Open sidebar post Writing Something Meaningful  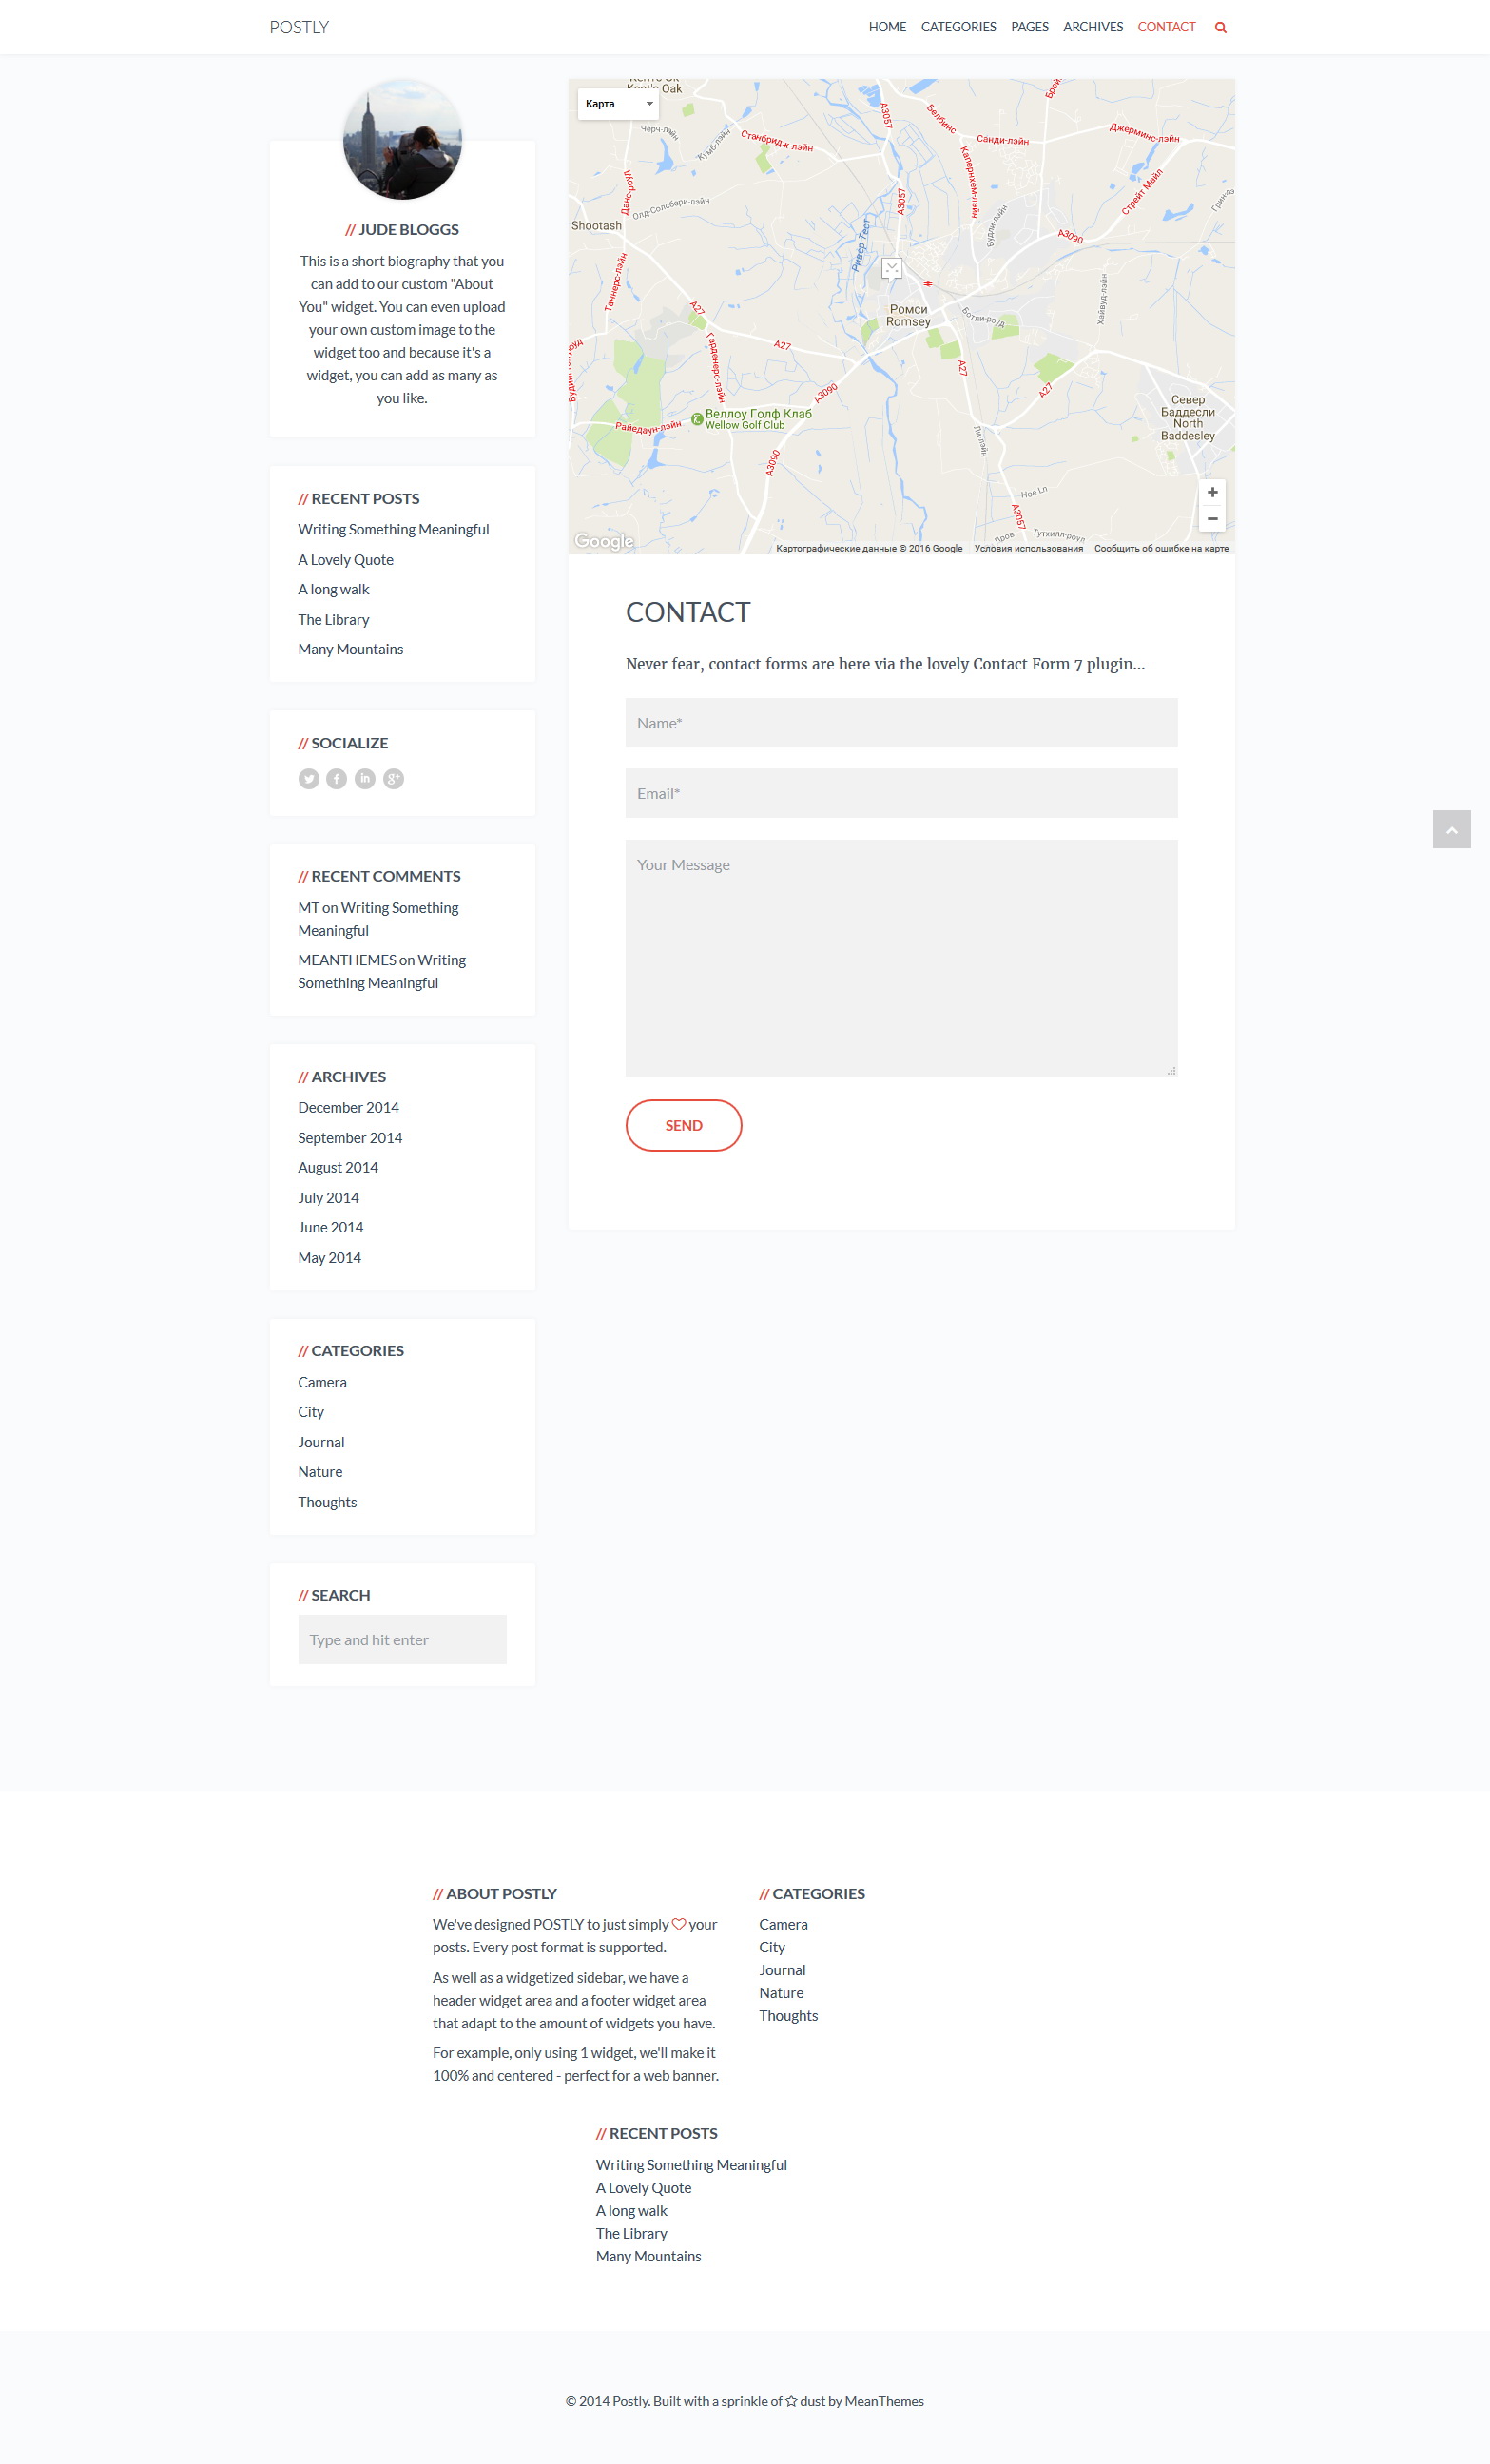[x=393, y=530]
